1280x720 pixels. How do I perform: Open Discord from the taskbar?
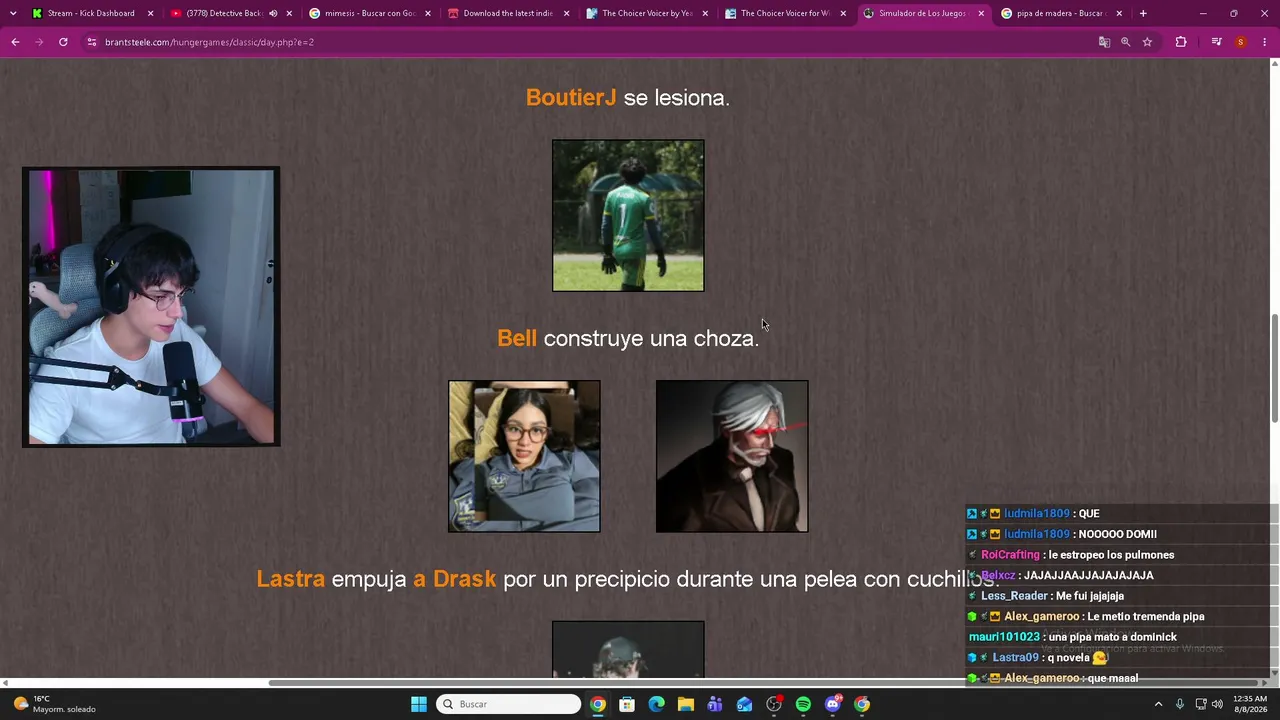[x=833, y=704]
